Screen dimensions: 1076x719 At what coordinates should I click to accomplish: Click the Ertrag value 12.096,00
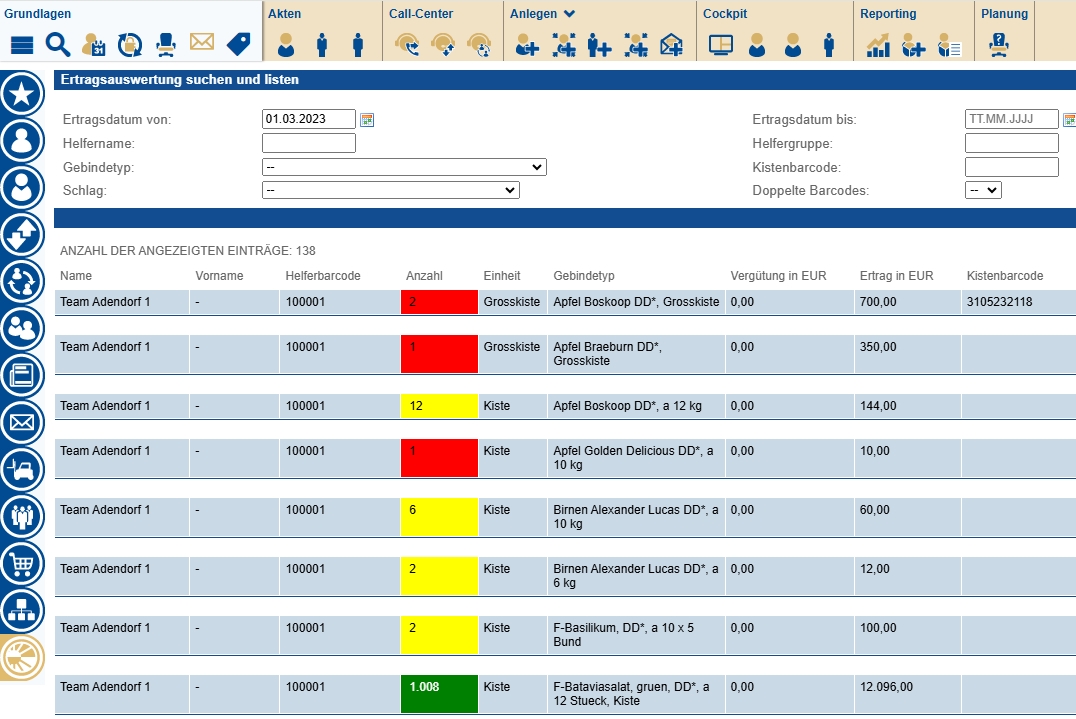[886, 687]
